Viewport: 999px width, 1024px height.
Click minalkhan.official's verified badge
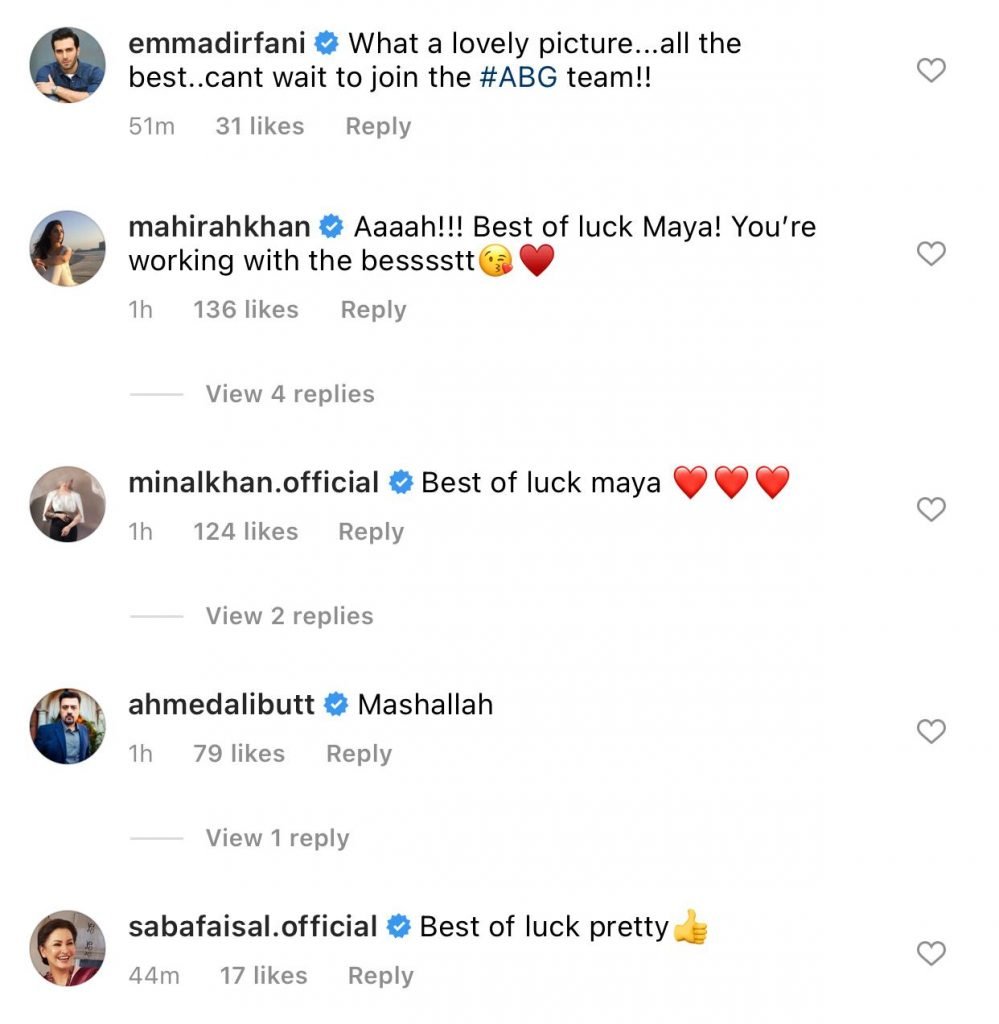pos(401,482)
